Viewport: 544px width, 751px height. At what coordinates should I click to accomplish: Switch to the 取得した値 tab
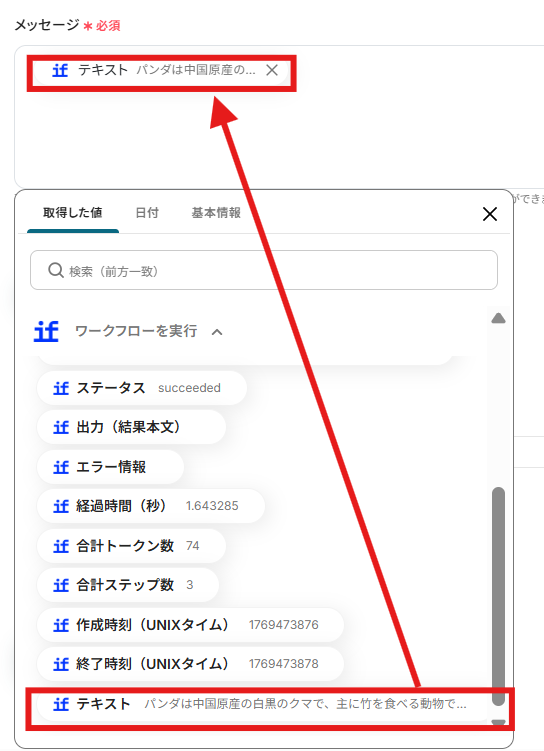coord(73,213)
